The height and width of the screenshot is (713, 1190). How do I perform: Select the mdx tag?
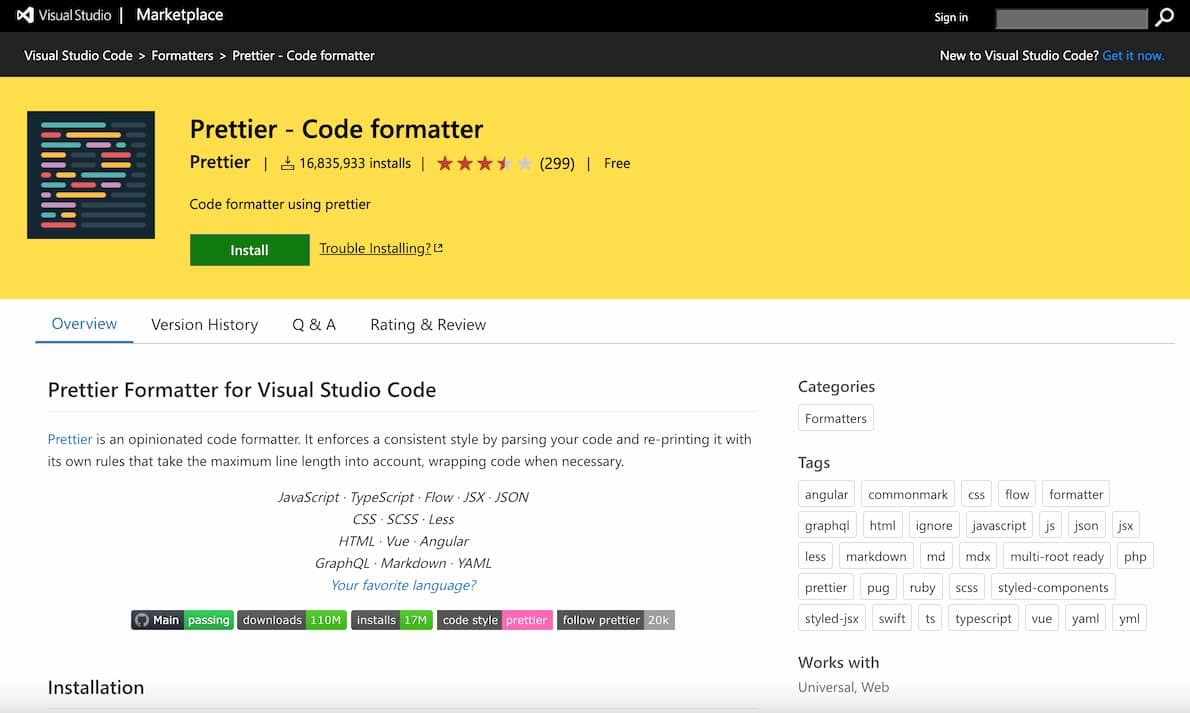click(978, 557)
